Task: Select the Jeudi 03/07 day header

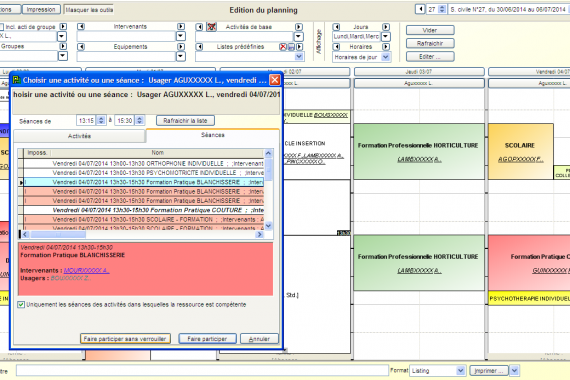Action: tap(419, 72)
